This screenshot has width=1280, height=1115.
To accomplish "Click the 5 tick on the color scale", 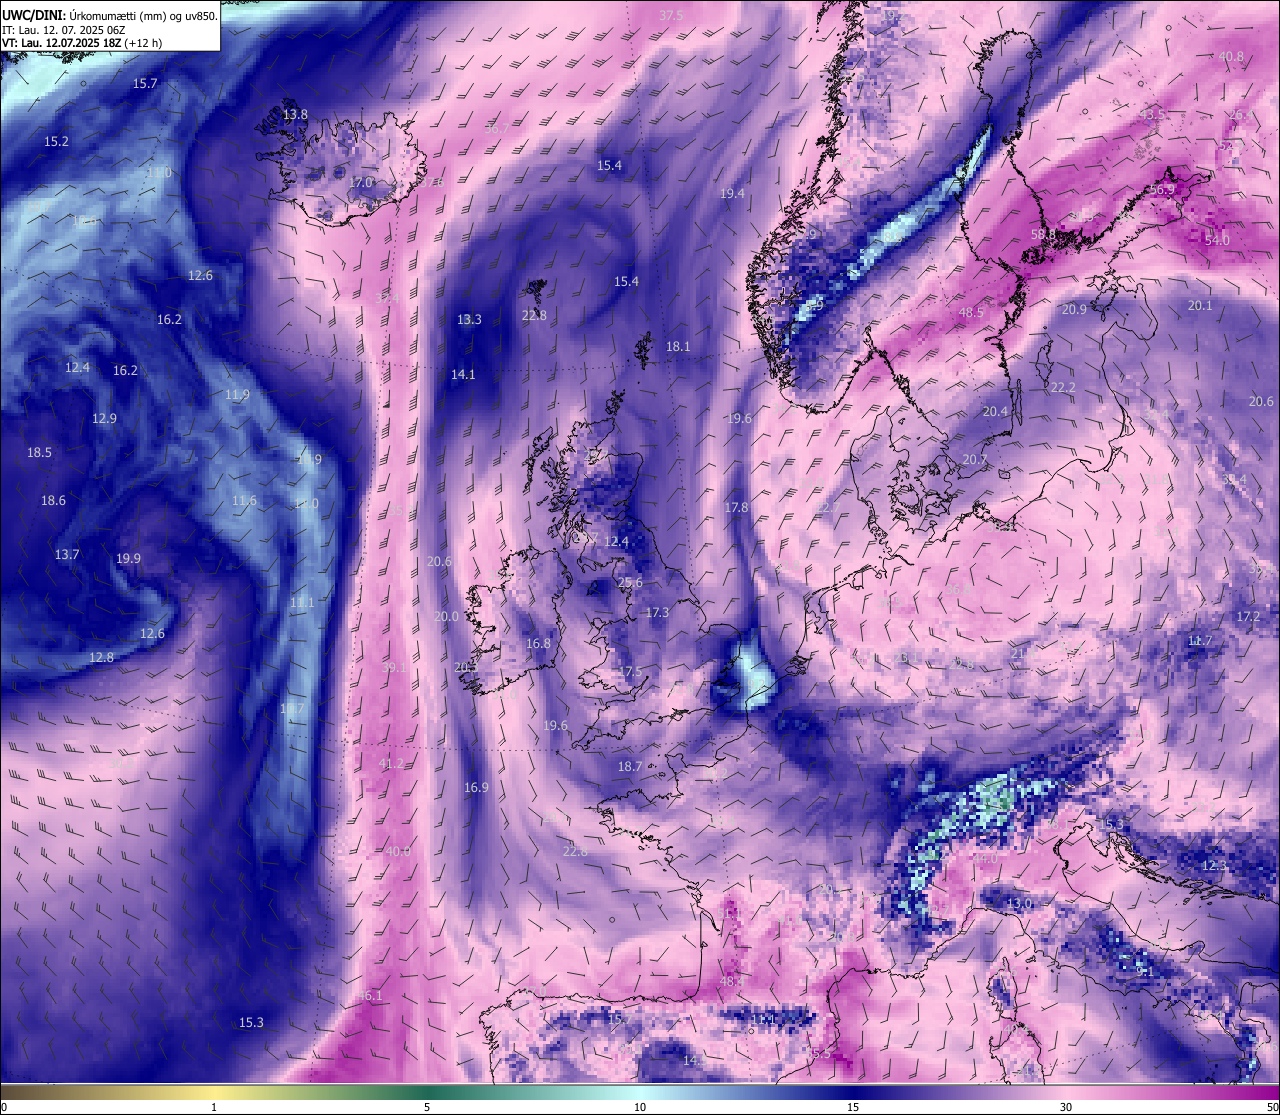I will pyautogui.click(x=427, y=1107).
